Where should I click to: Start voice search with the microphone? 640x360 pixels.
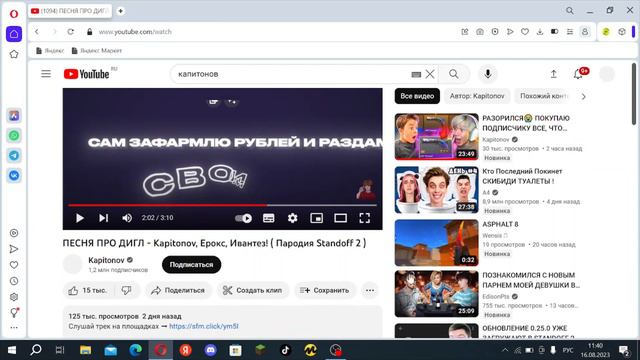488,74
